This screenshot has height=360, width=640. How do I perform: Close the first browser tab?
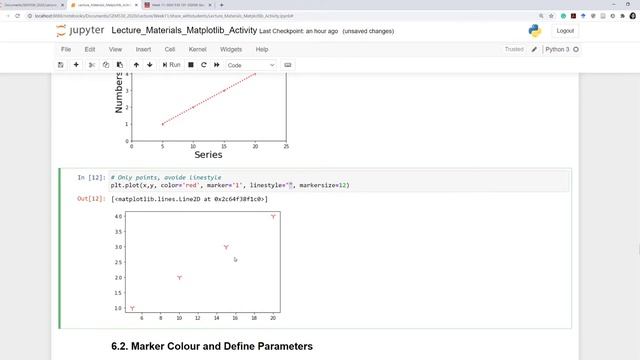(62, 5)
